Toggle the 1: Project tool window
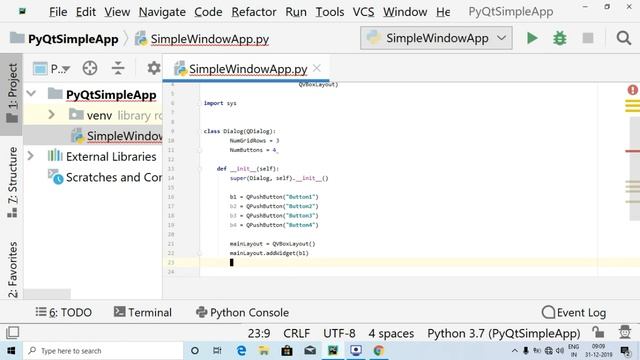Viewport: 640px width, 360px height. click(12, 93)
